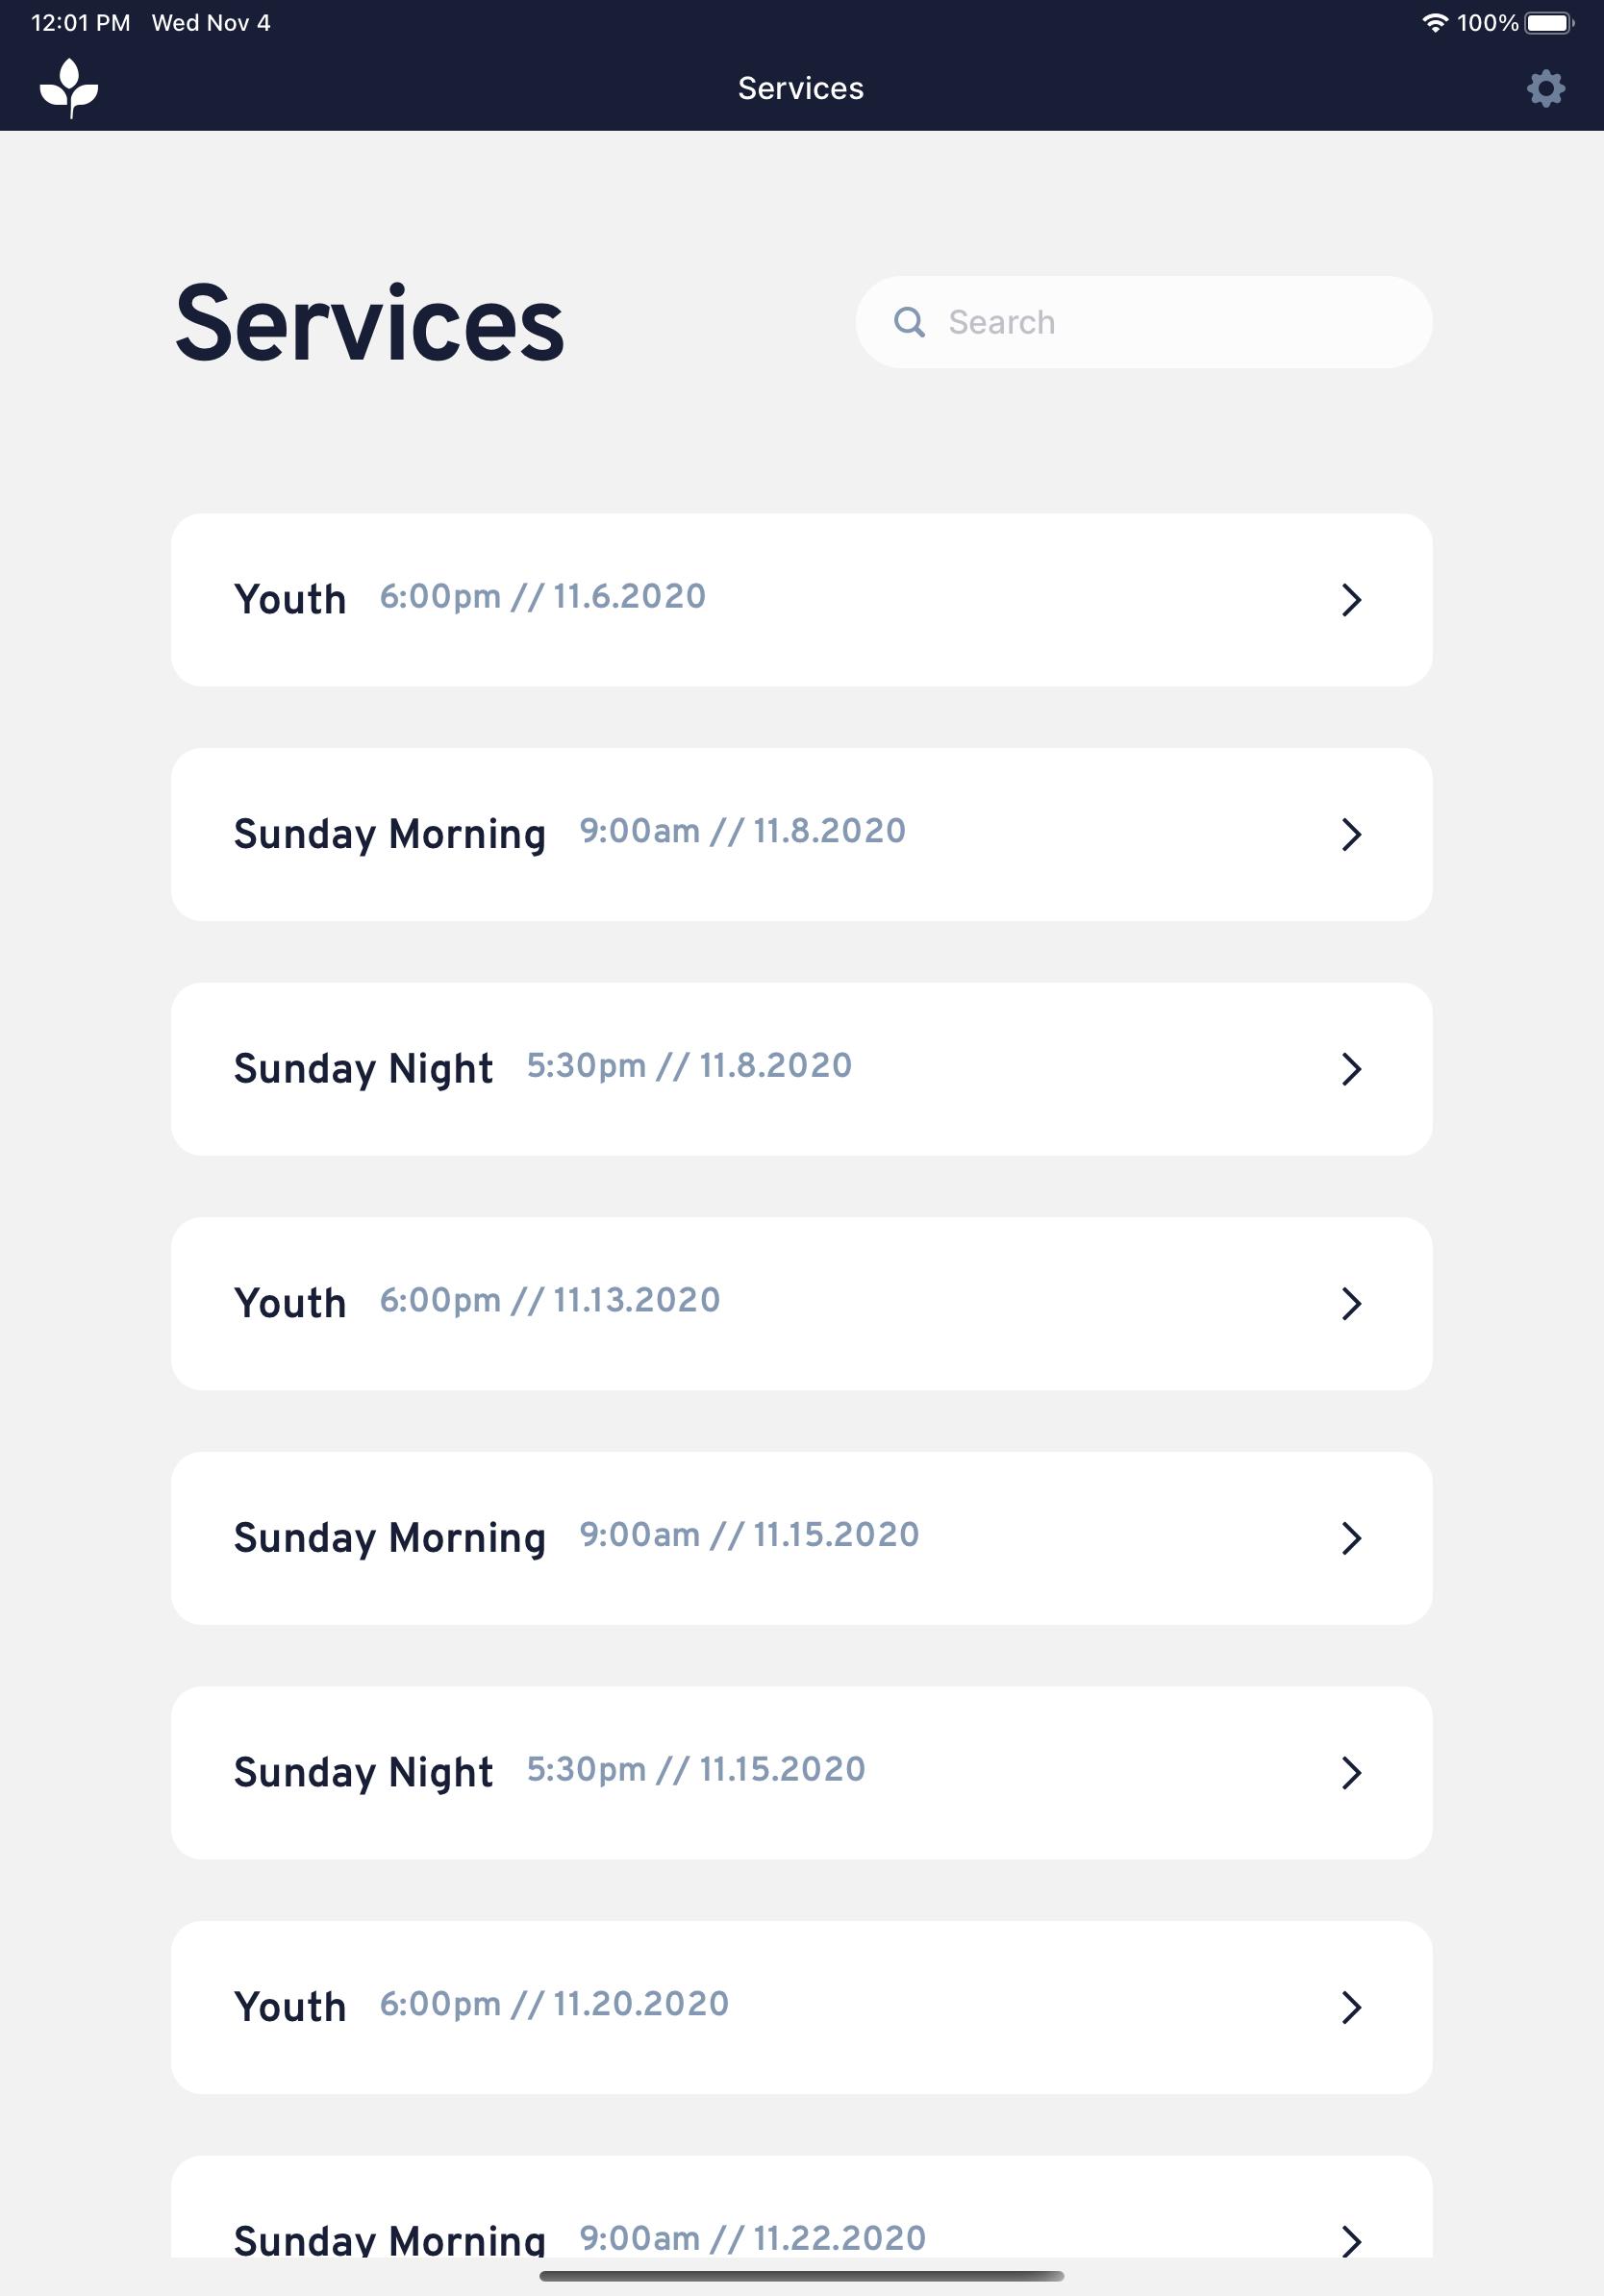
Task: Open Youth 11.6.2020 via its chevron
Action: click(x=1351, y=600)
